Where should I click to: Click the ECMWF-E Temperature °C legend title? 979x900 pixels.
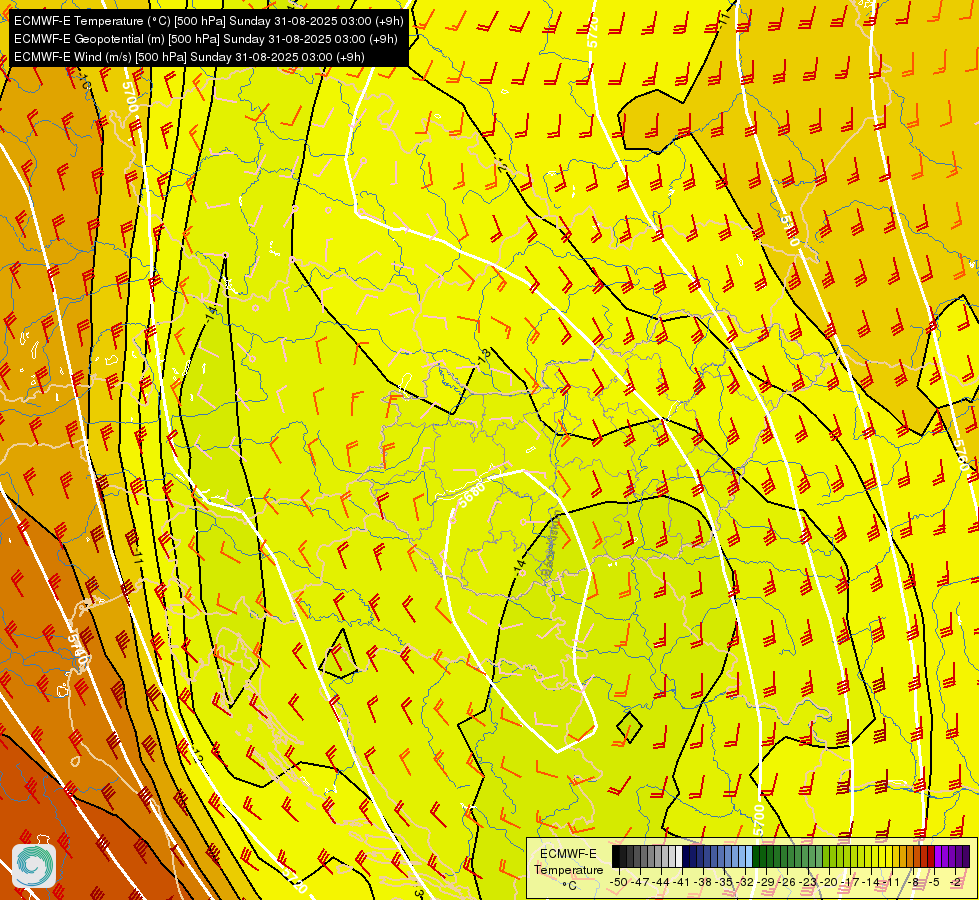tap(569, 869)
